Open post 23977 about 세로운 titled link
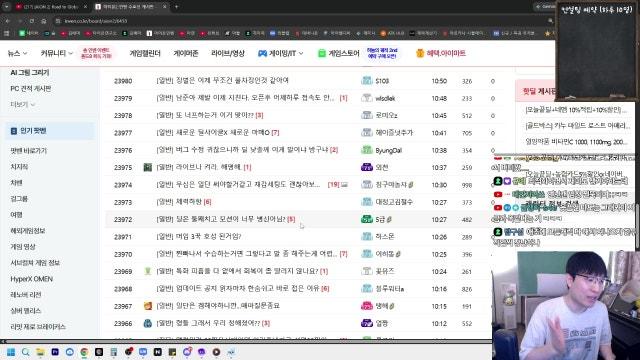 (x=218, y=133)
